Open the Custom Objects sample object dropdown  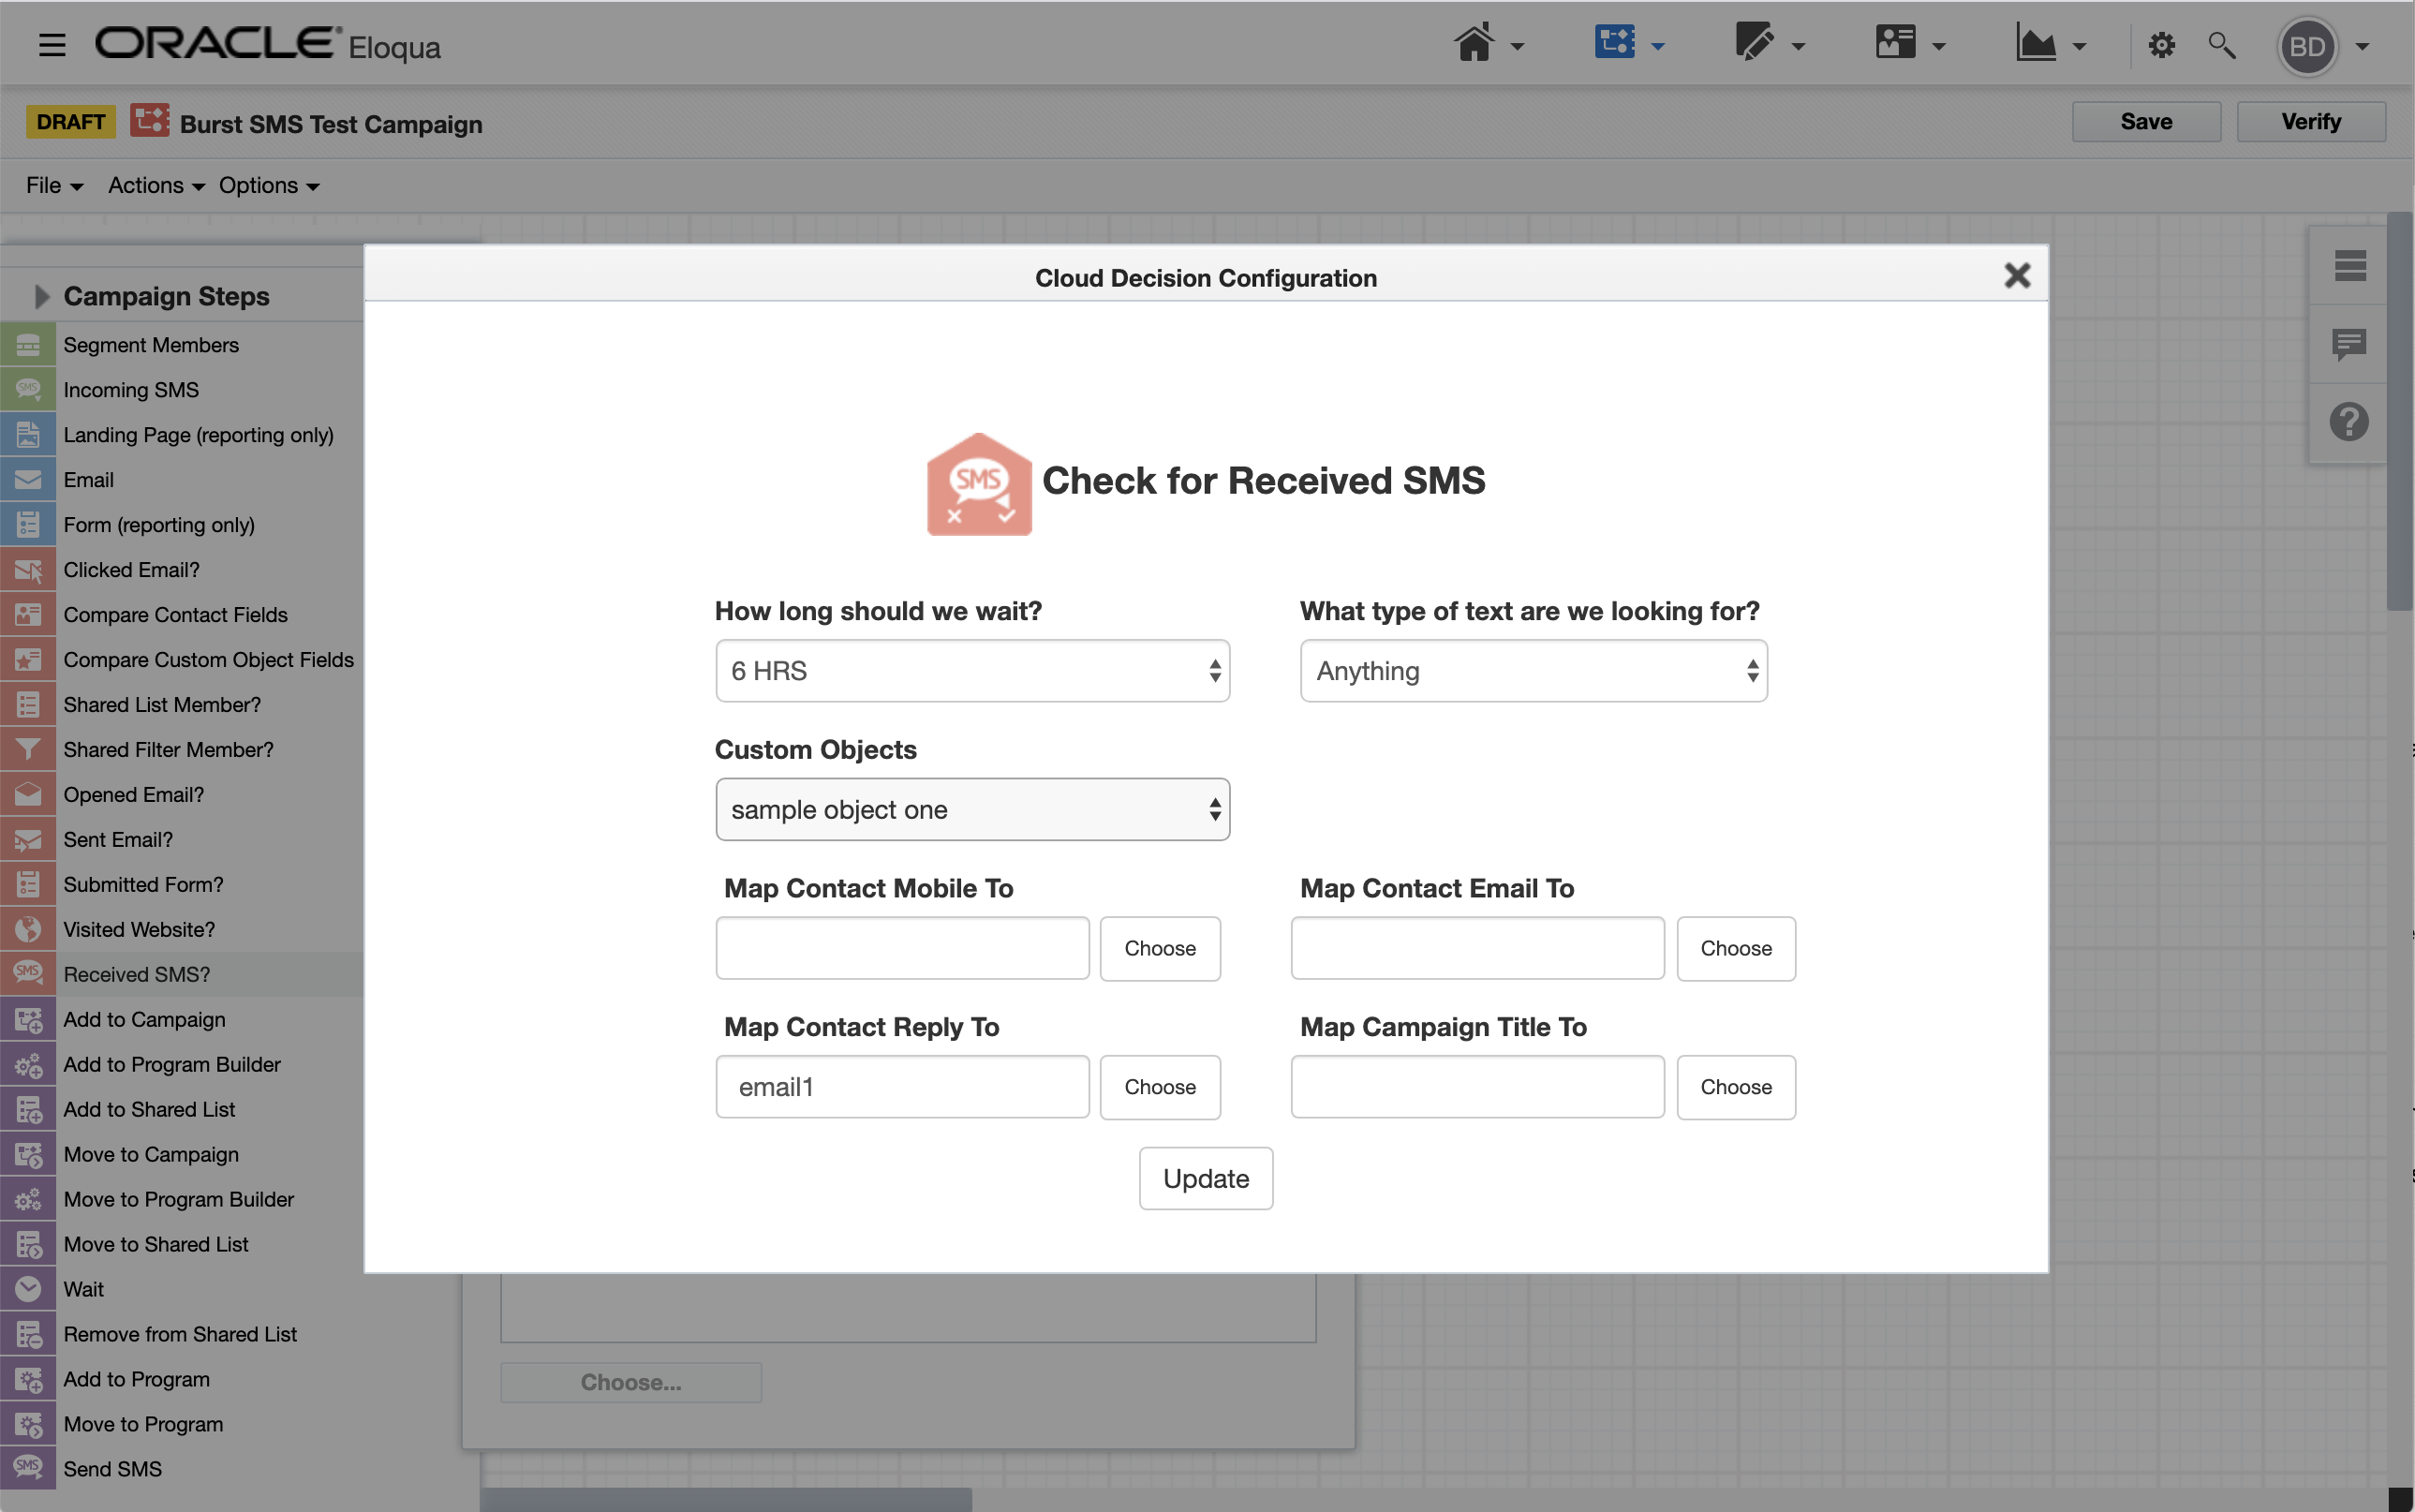pos(971,809)
